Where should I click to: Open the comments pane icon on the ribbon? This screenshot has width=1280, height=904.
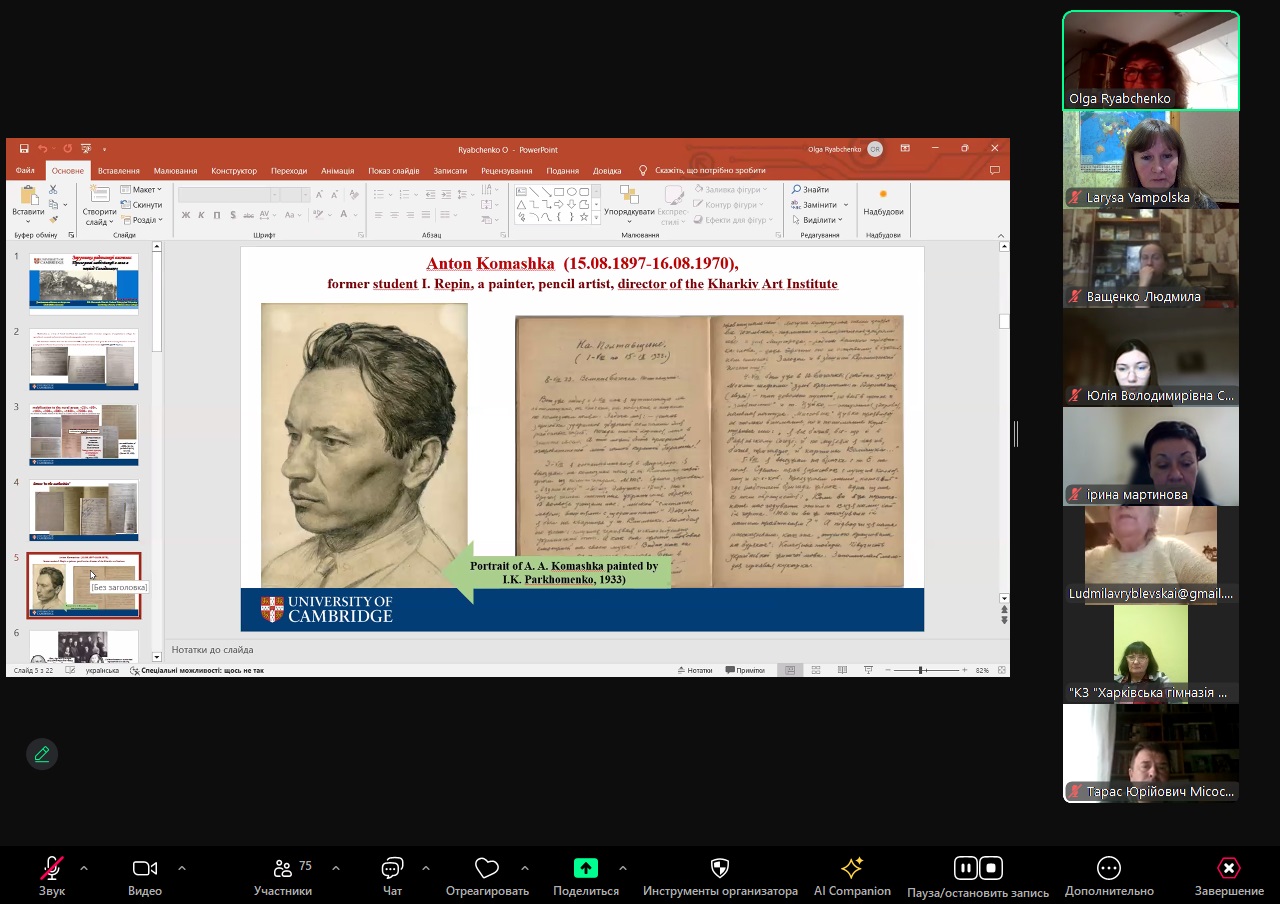tap(994, 170)
